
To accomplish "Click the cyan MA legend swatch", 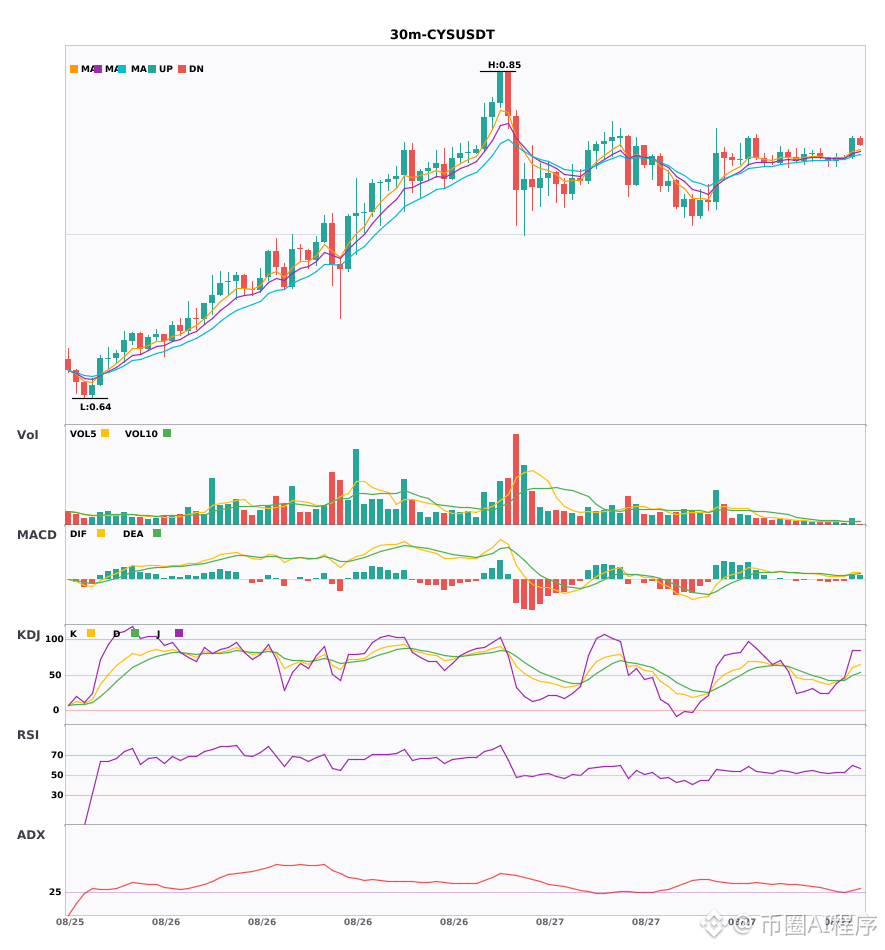I will (x=122, y=69).
